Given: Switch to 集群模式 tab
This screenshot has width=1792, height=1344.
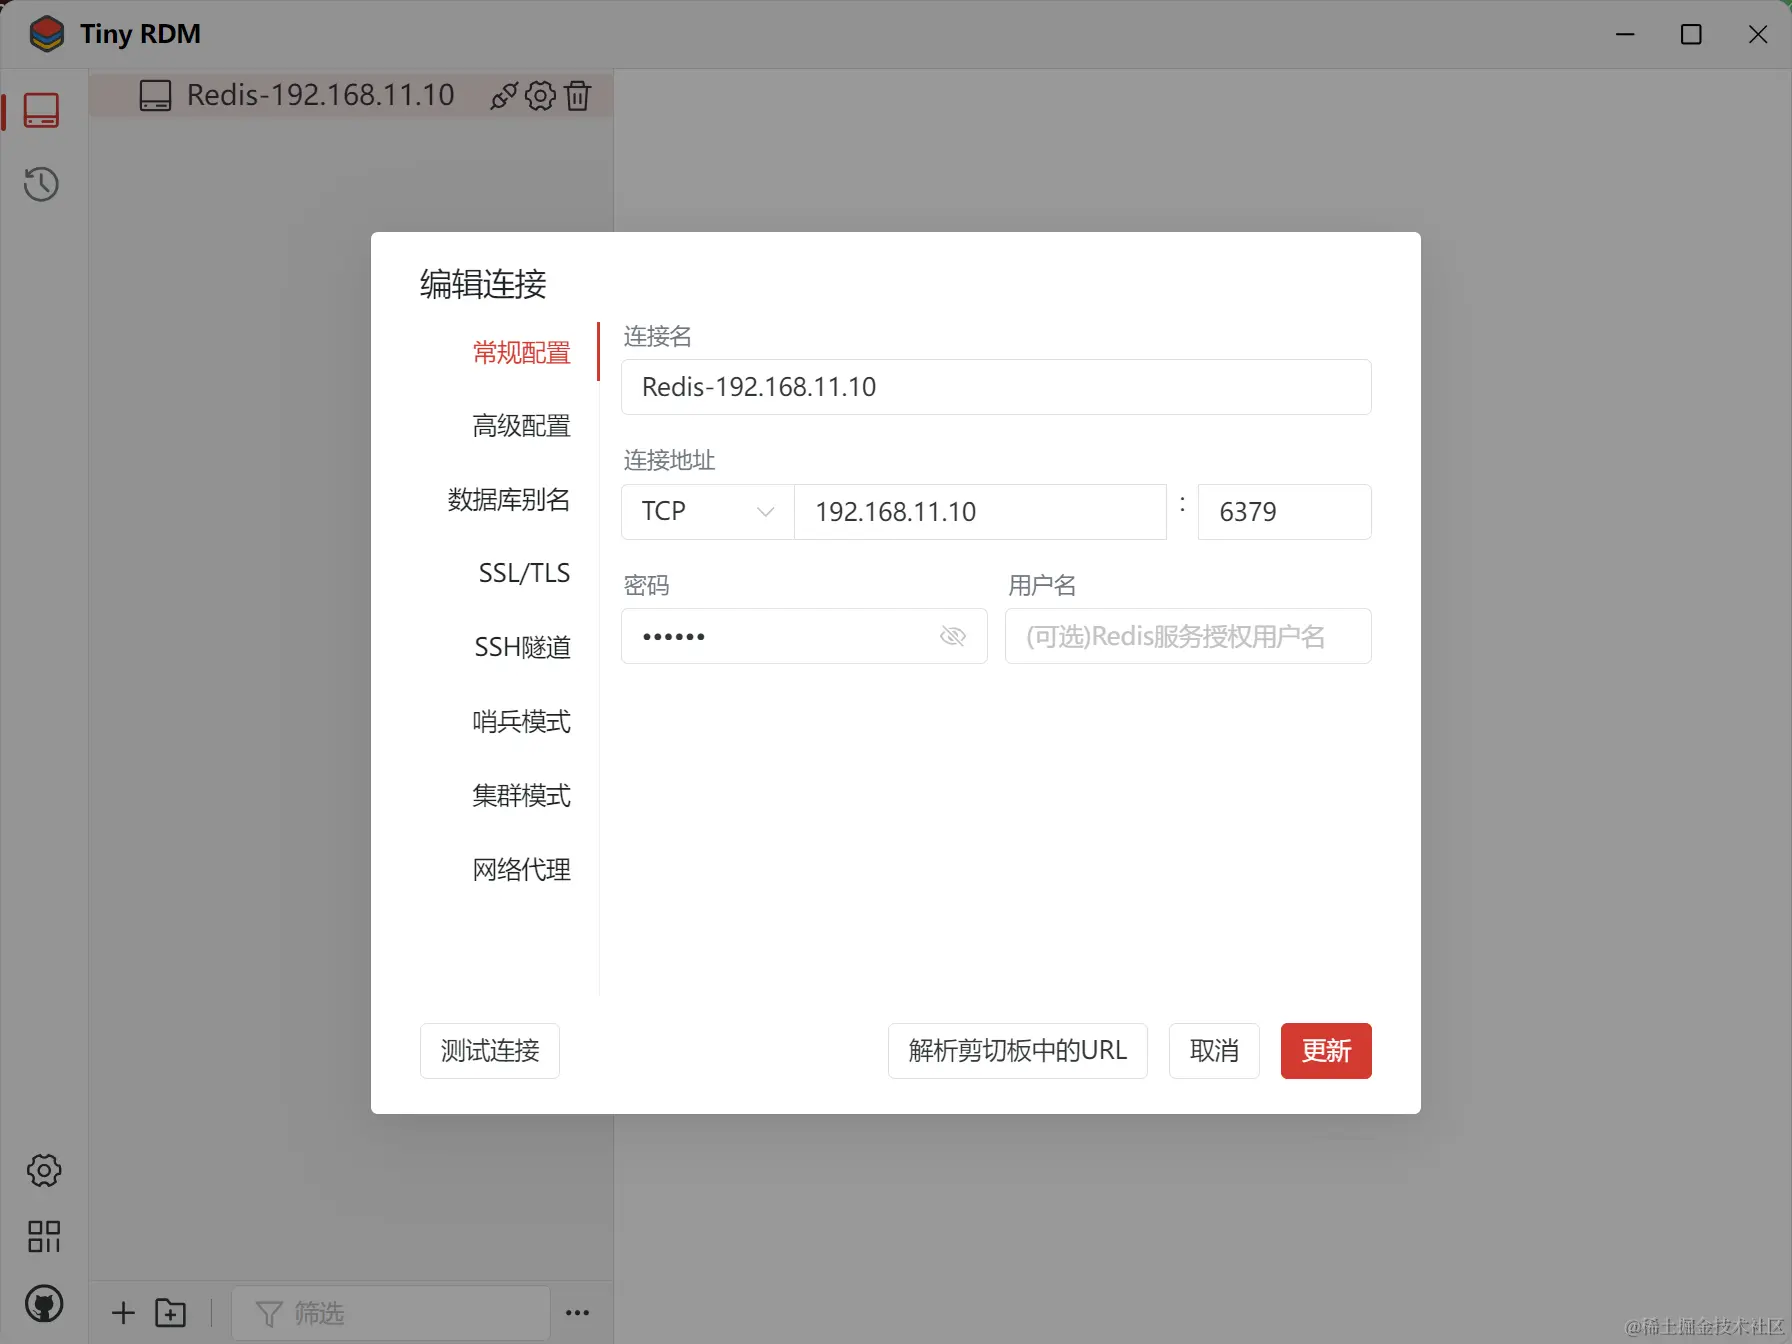Looking at the screenshot, I should [522, 795].
